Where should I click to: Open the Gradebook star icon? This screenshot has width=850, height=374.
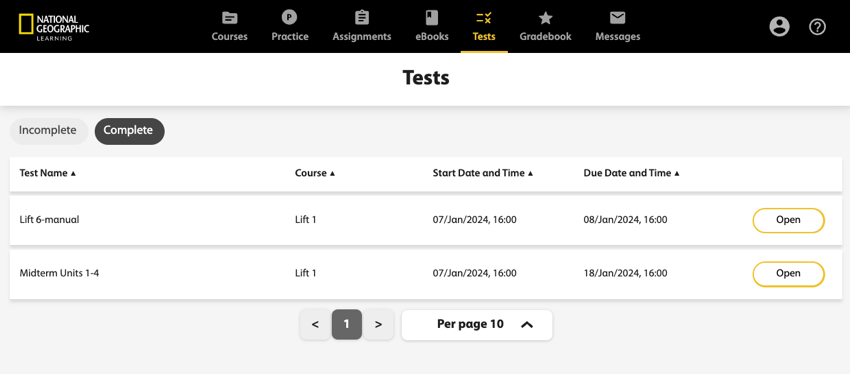tap(545, 18)
